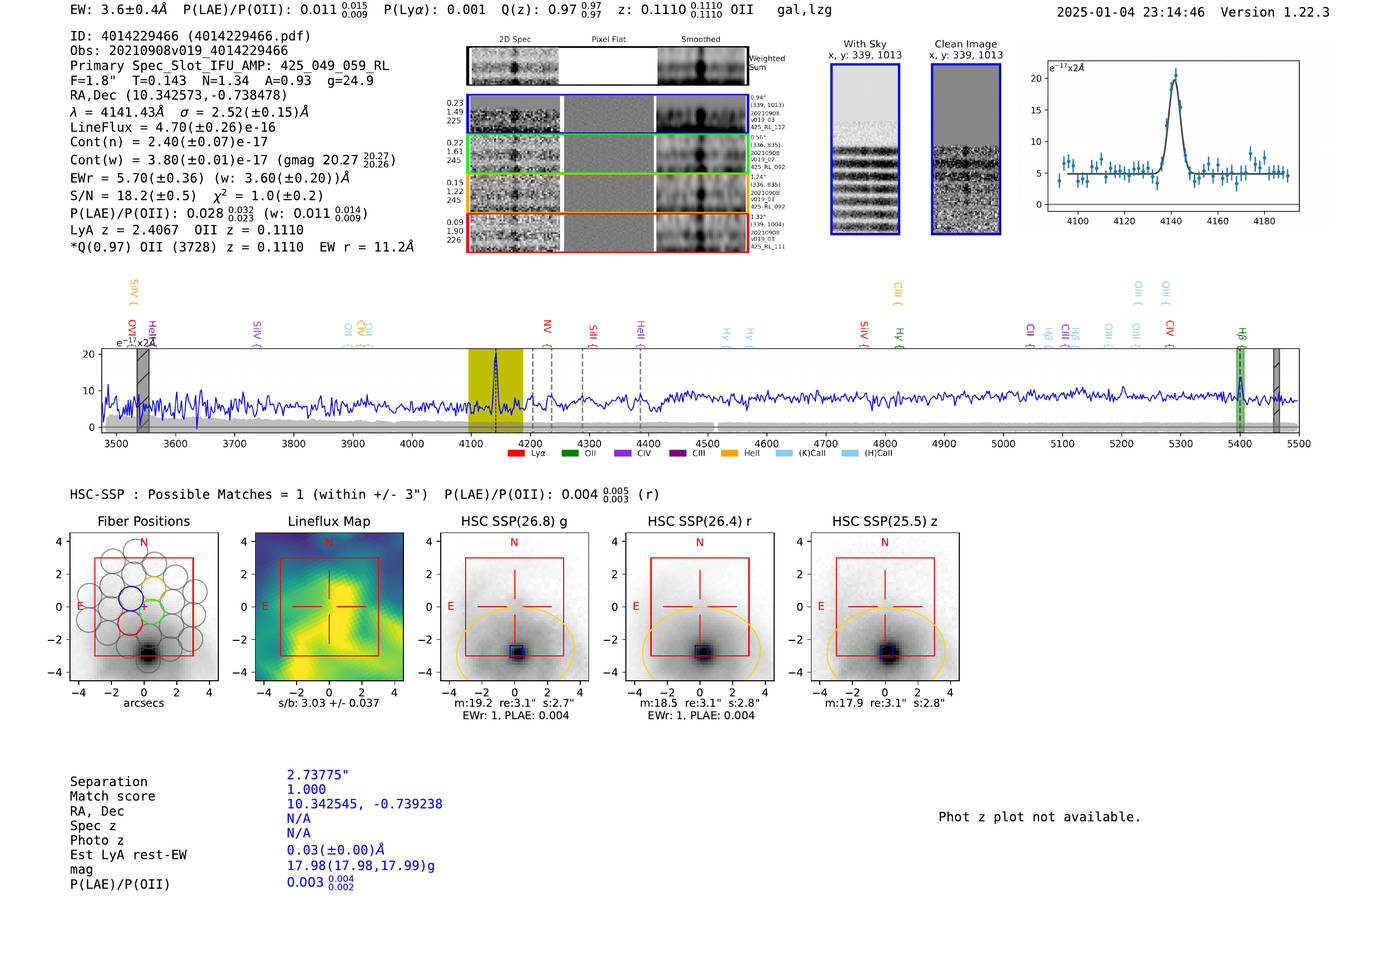This screenshot has width=1400, height=953.
Task: Select the HSC SSP(26.8) g image
Action: point(514,607)
